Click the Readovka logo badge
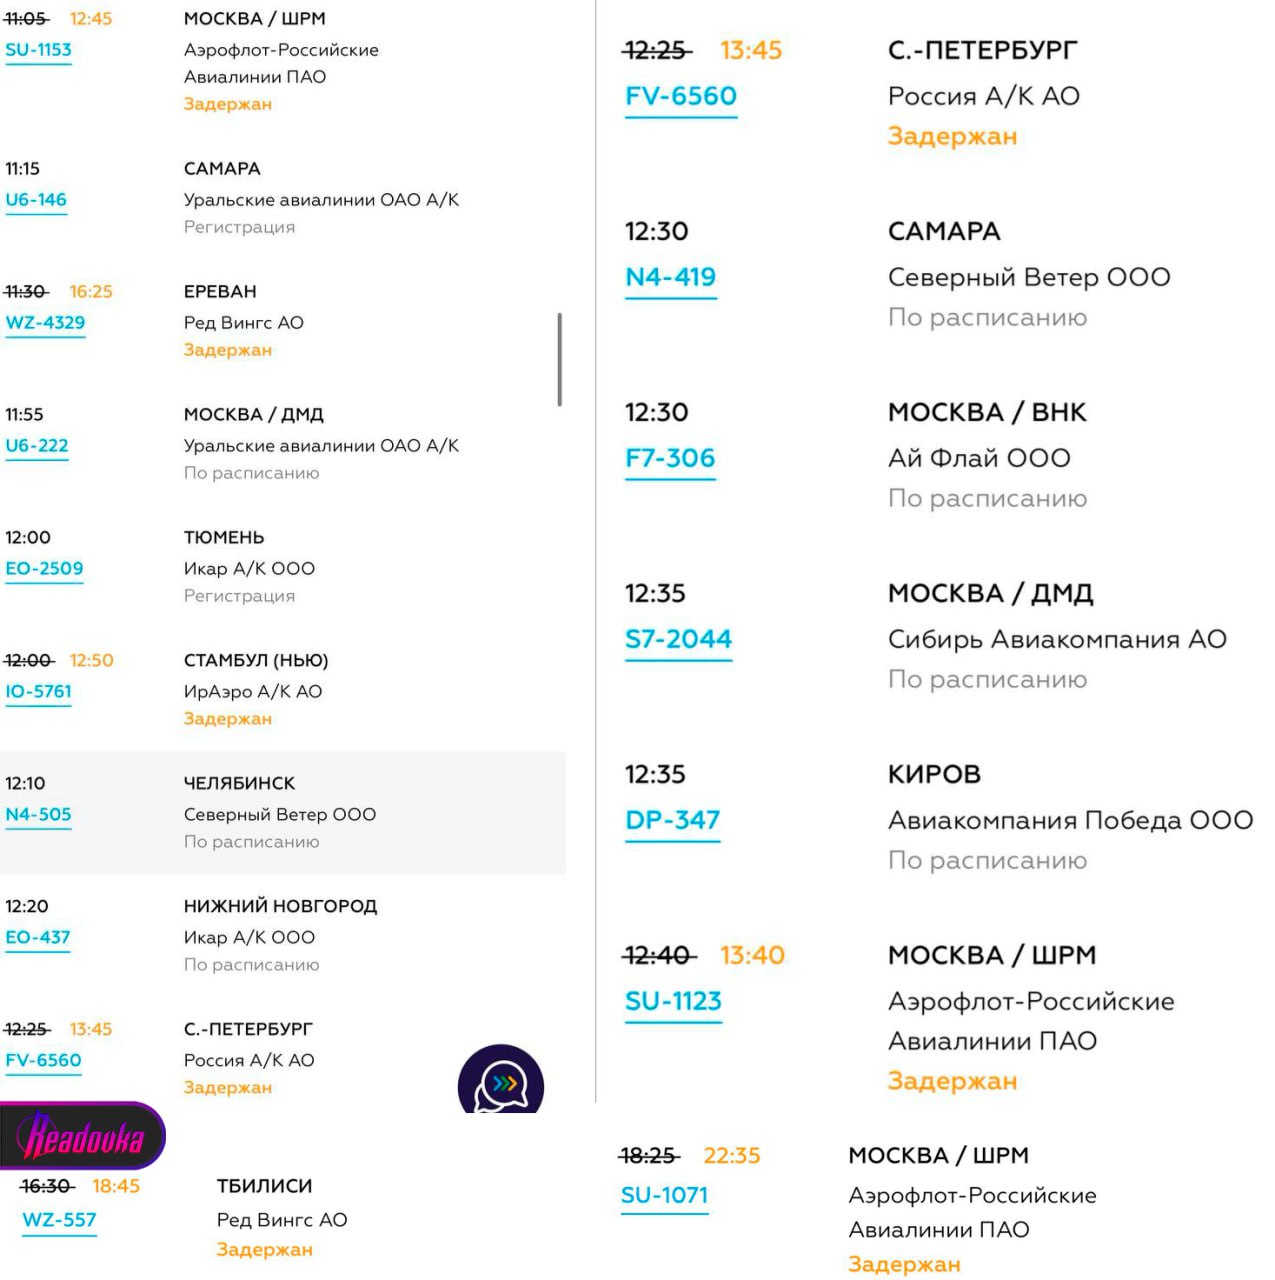 point(83,1137)
